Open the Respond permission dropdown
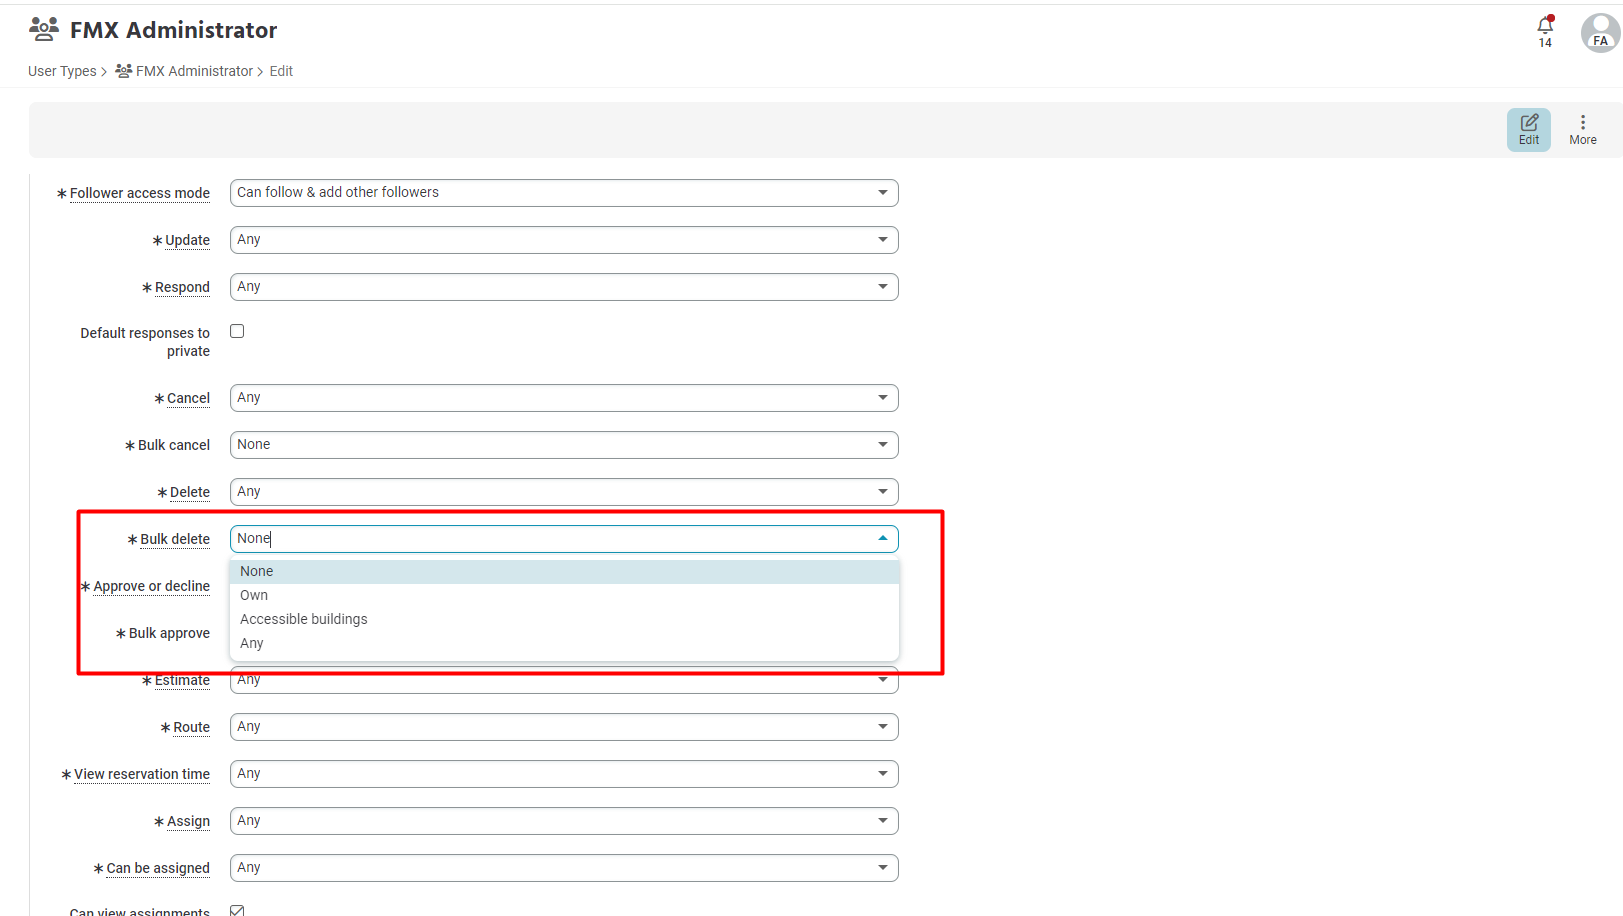Image resolution: width=1623 pixels, height=916 pixels. click(x=564, y=287)
